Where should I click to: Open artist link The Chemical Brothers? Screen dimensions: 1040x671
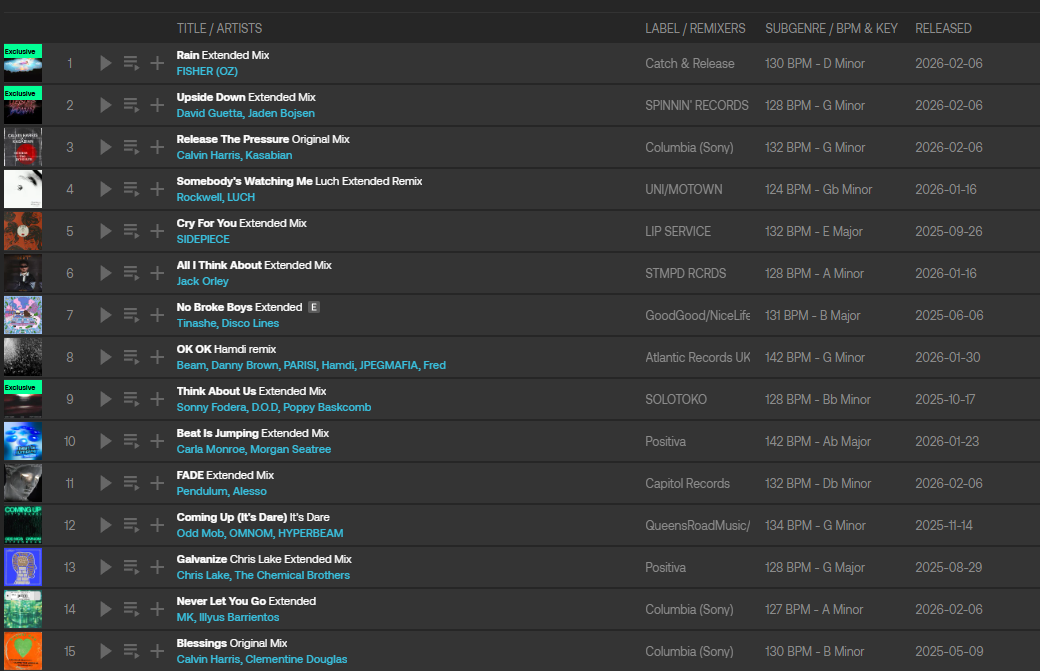tap(292, 576)
